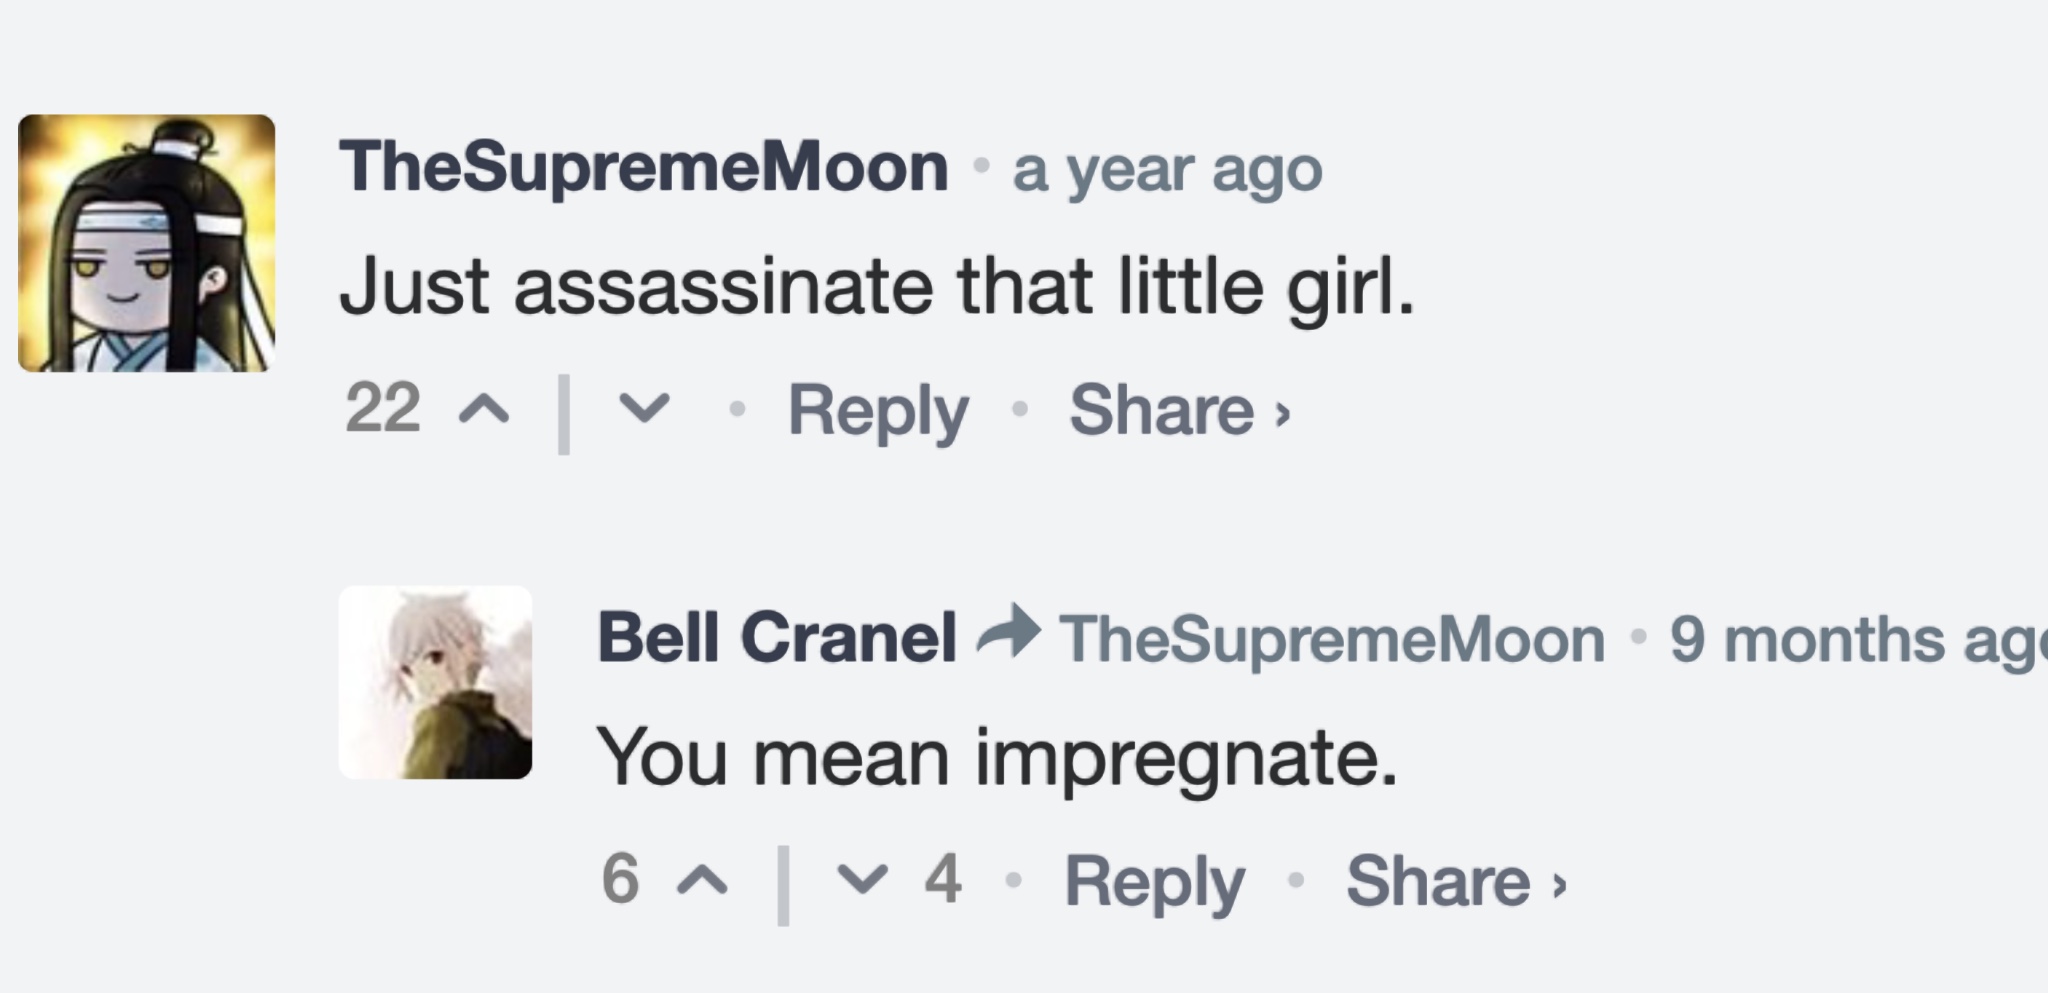2048x993 pixels.
Task: Reply to TheSupremeMoon's comment
Action: click(x=877, y=410)
